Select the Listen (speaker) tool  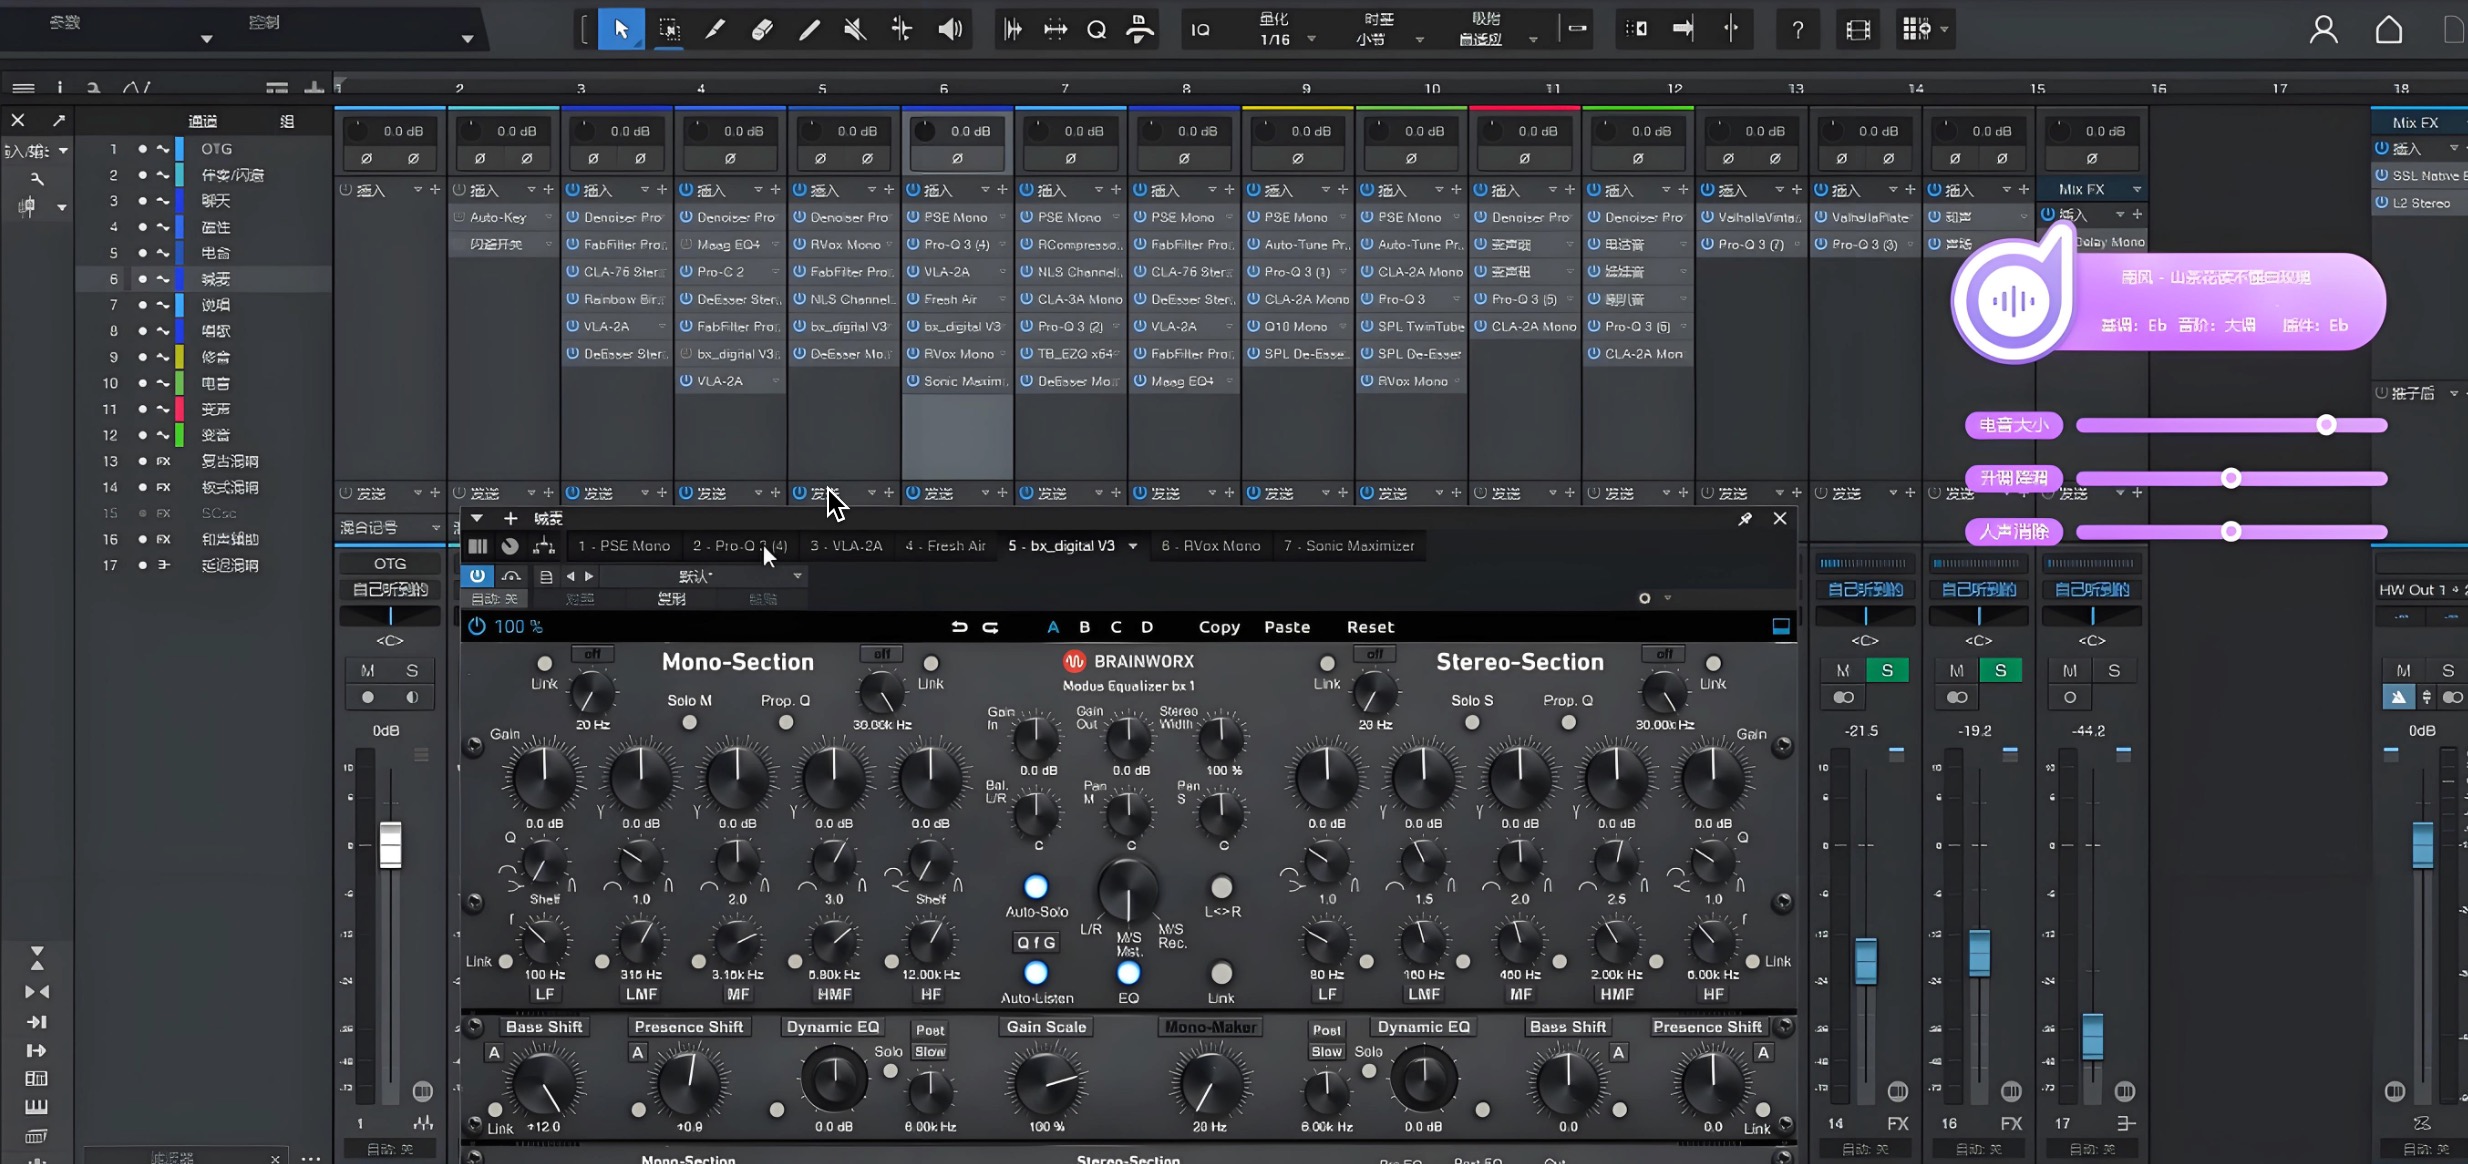[x=950, y=29]
